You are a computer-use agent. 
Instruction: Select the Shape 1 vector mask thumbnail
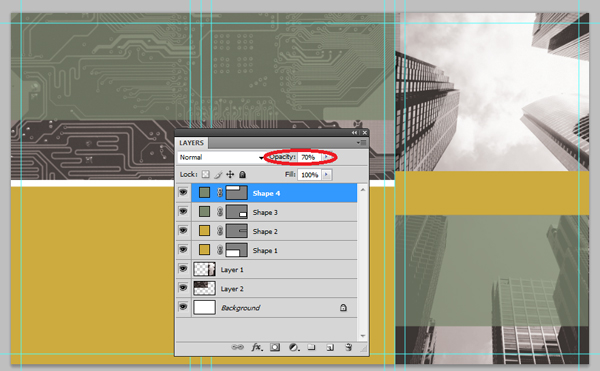tap(236, 250)
